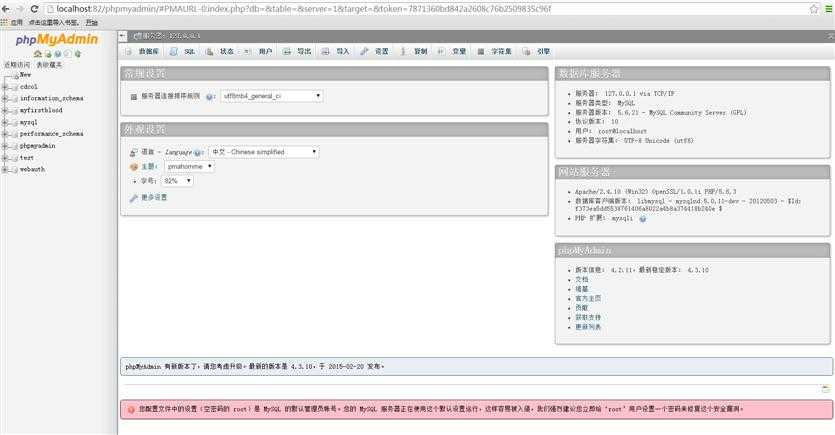This screenshot has width=835, height=435.
Task: Click browser back arrow
Action: pos(6,9)
